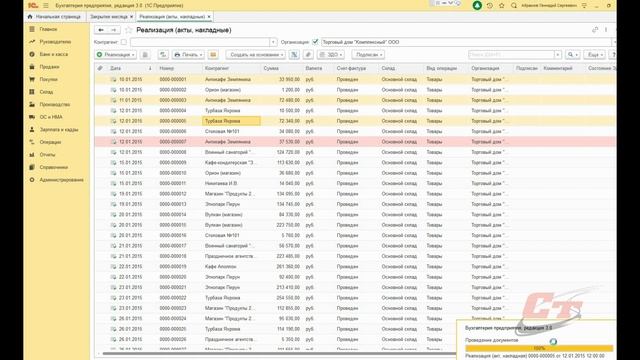Click the Проведение документов progress bar

pos(539,348)
